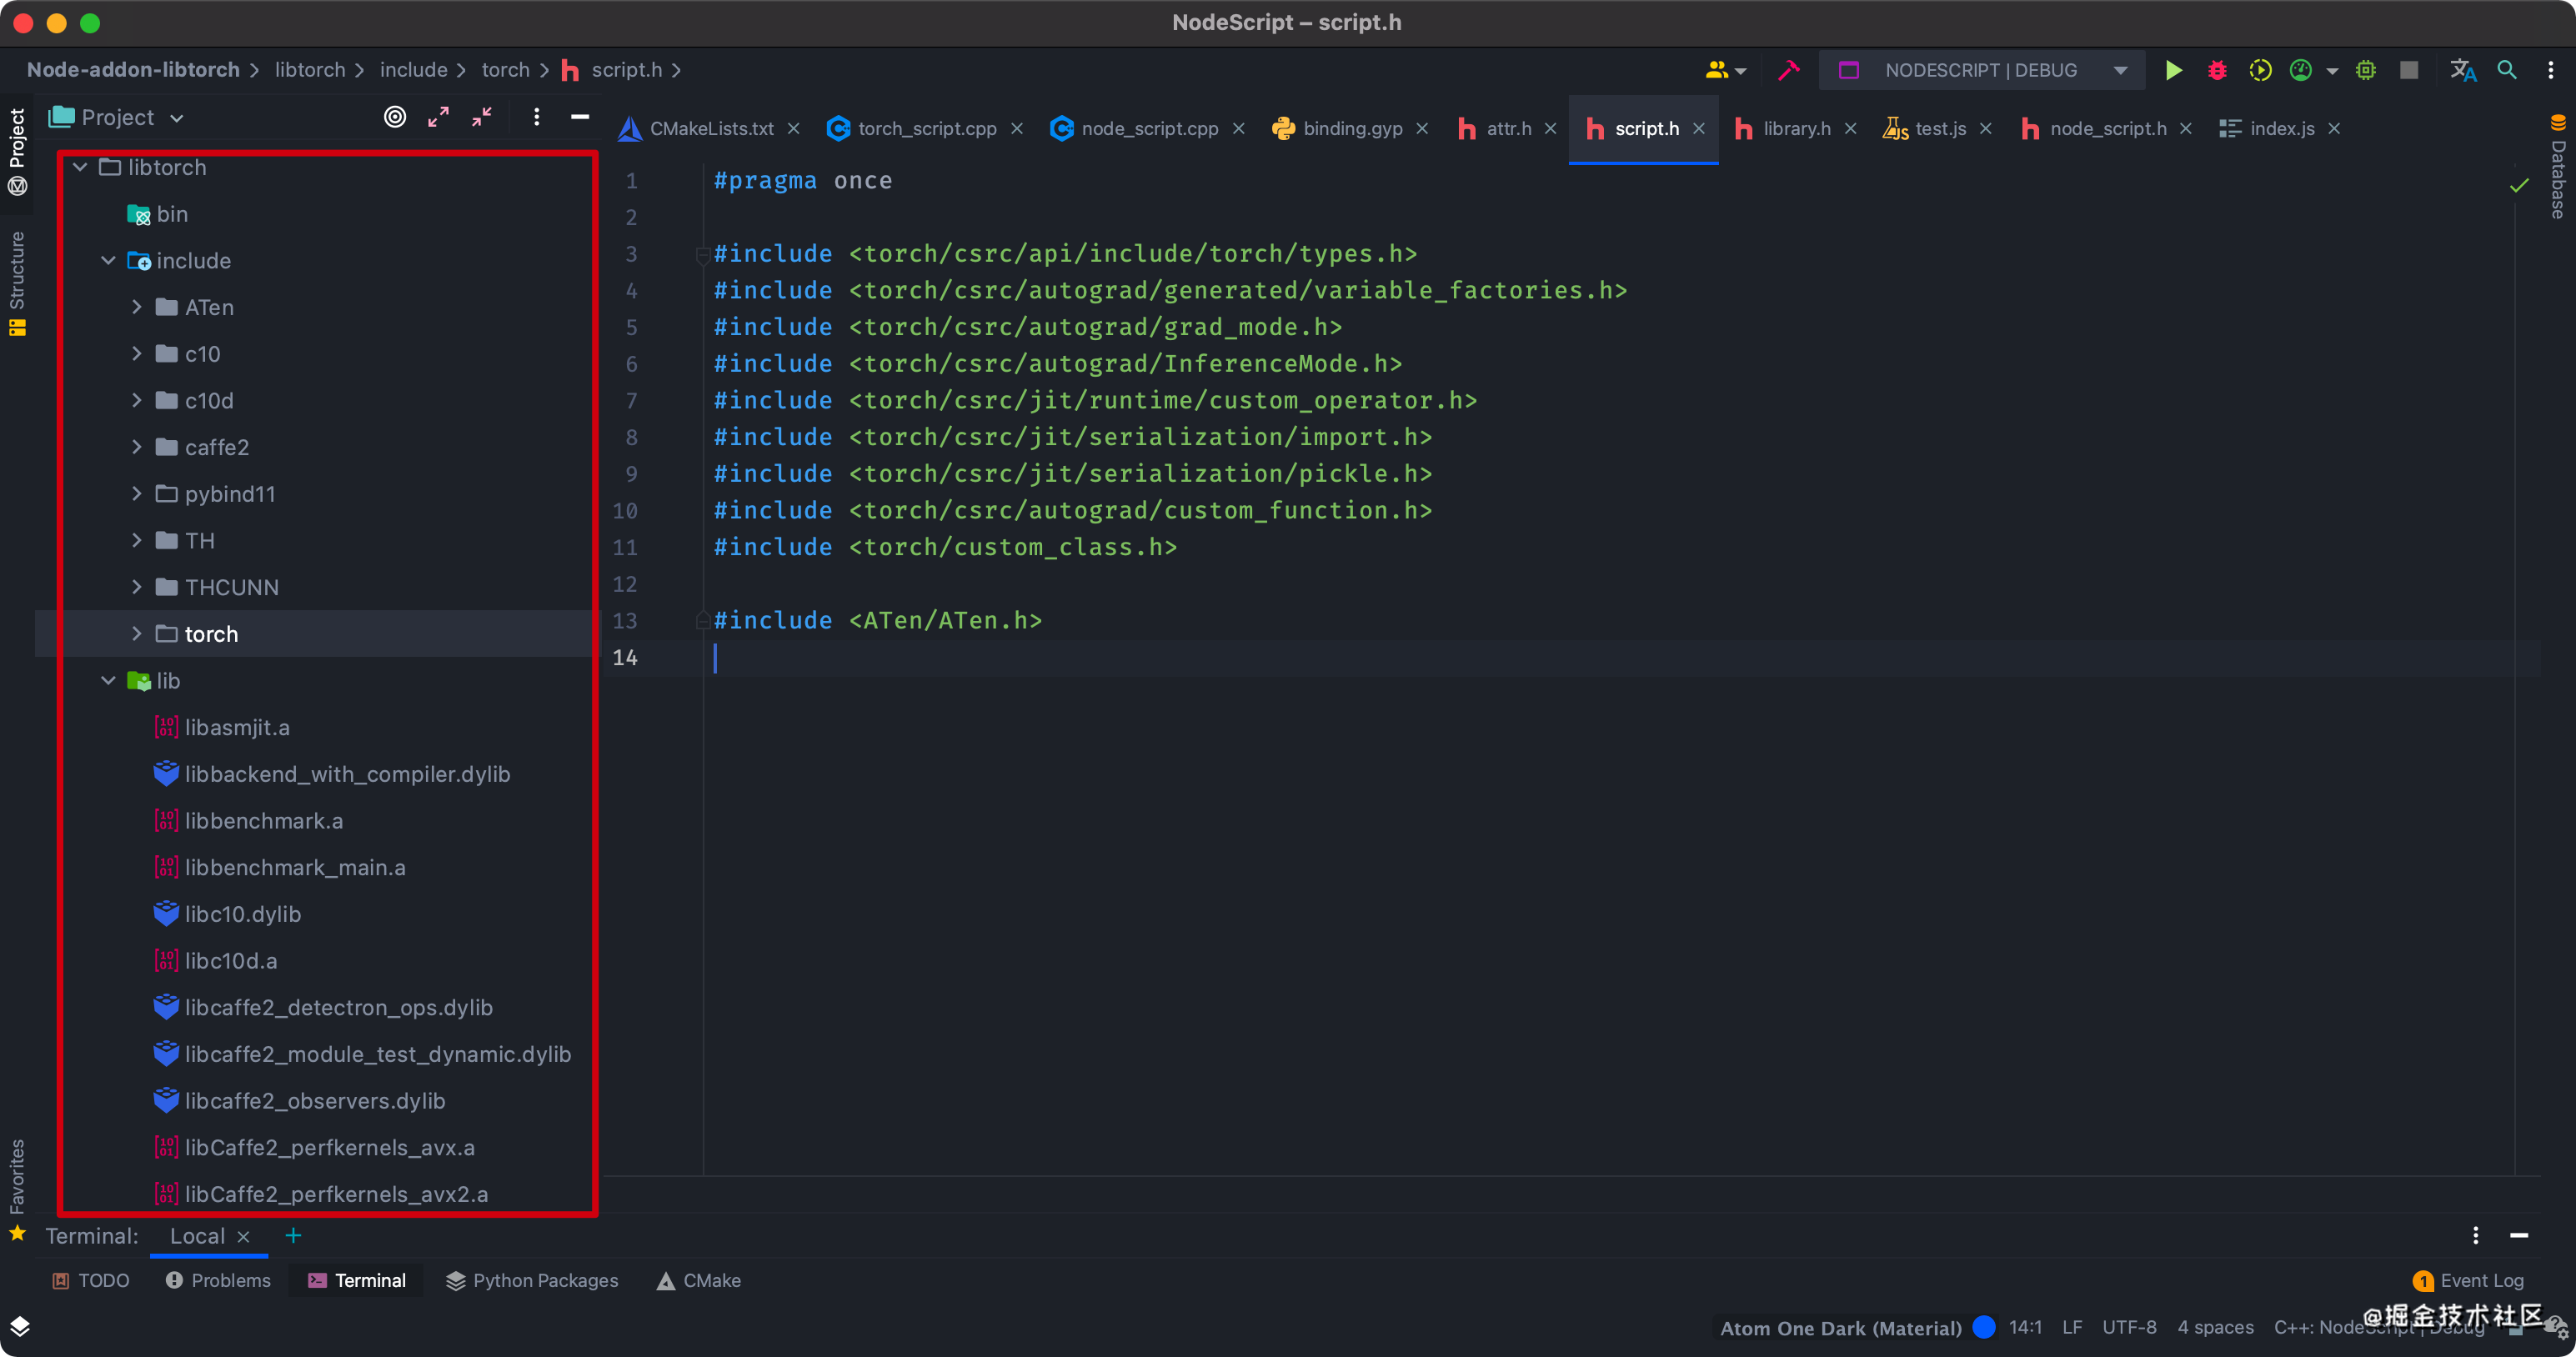Click the green Run button
The height and width of the screenshot is (1357, 2576).
pos(2173,70)
